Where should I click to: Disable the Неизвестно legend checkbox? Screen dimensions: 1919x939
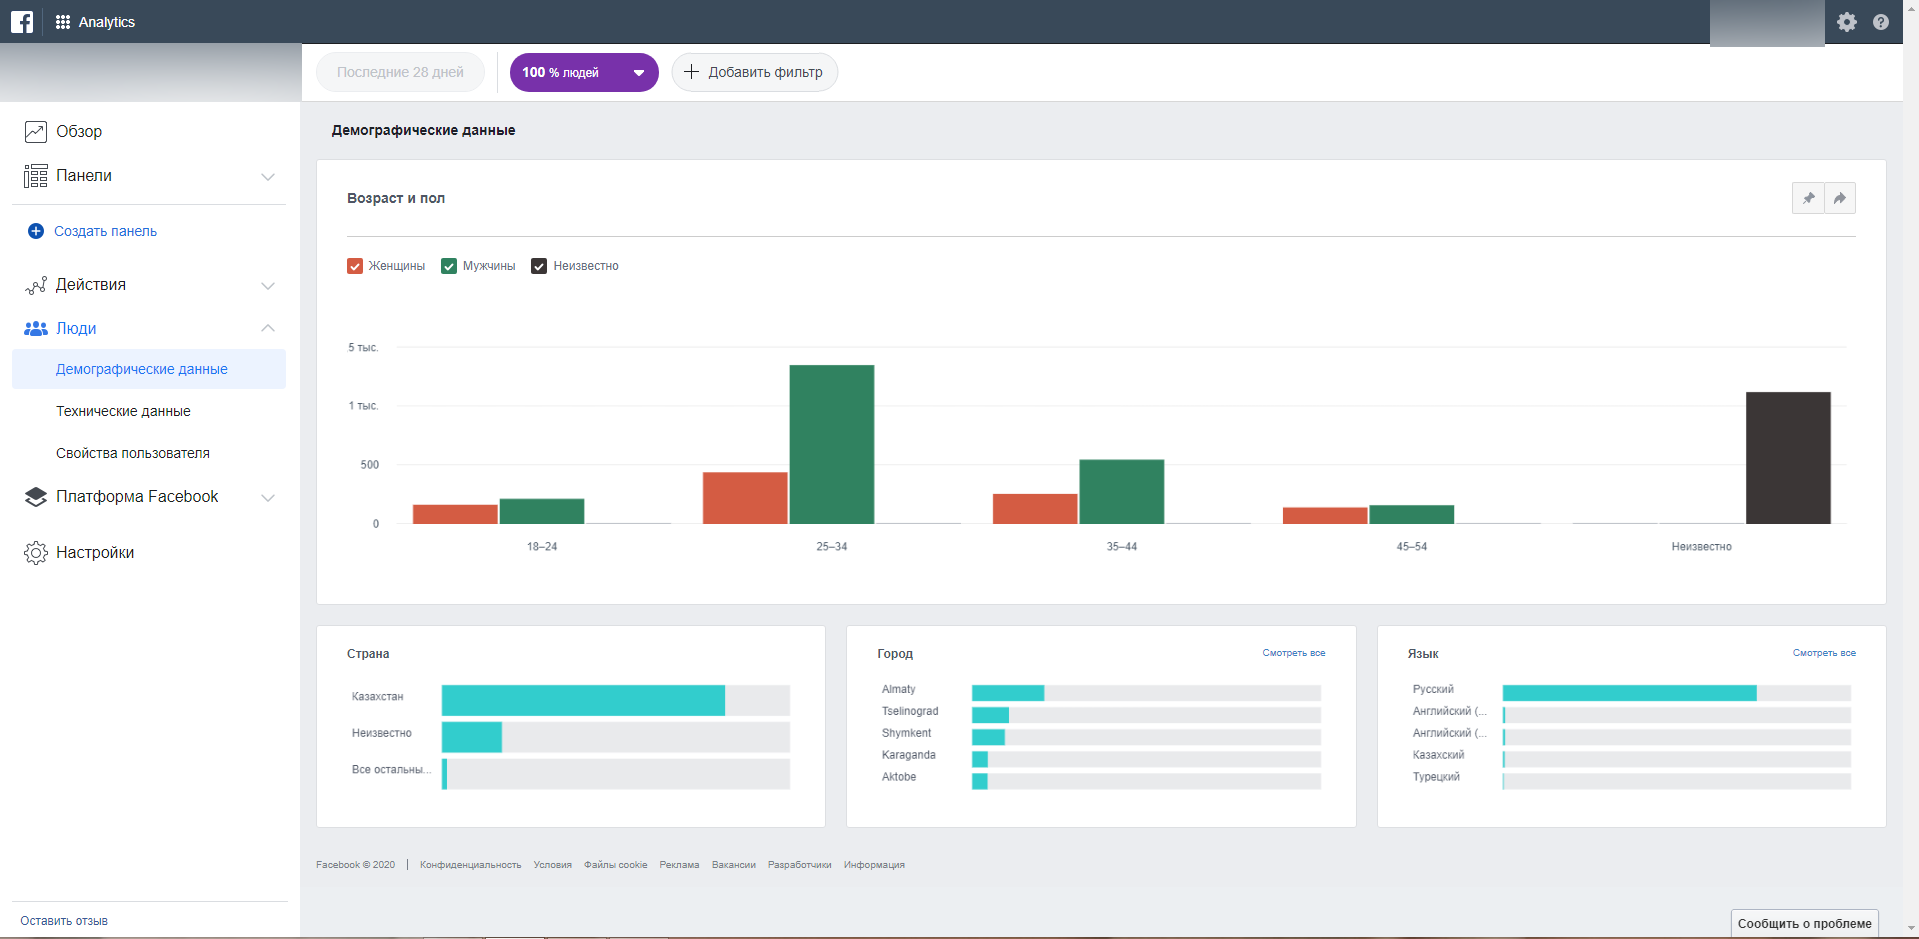(539, 266)
